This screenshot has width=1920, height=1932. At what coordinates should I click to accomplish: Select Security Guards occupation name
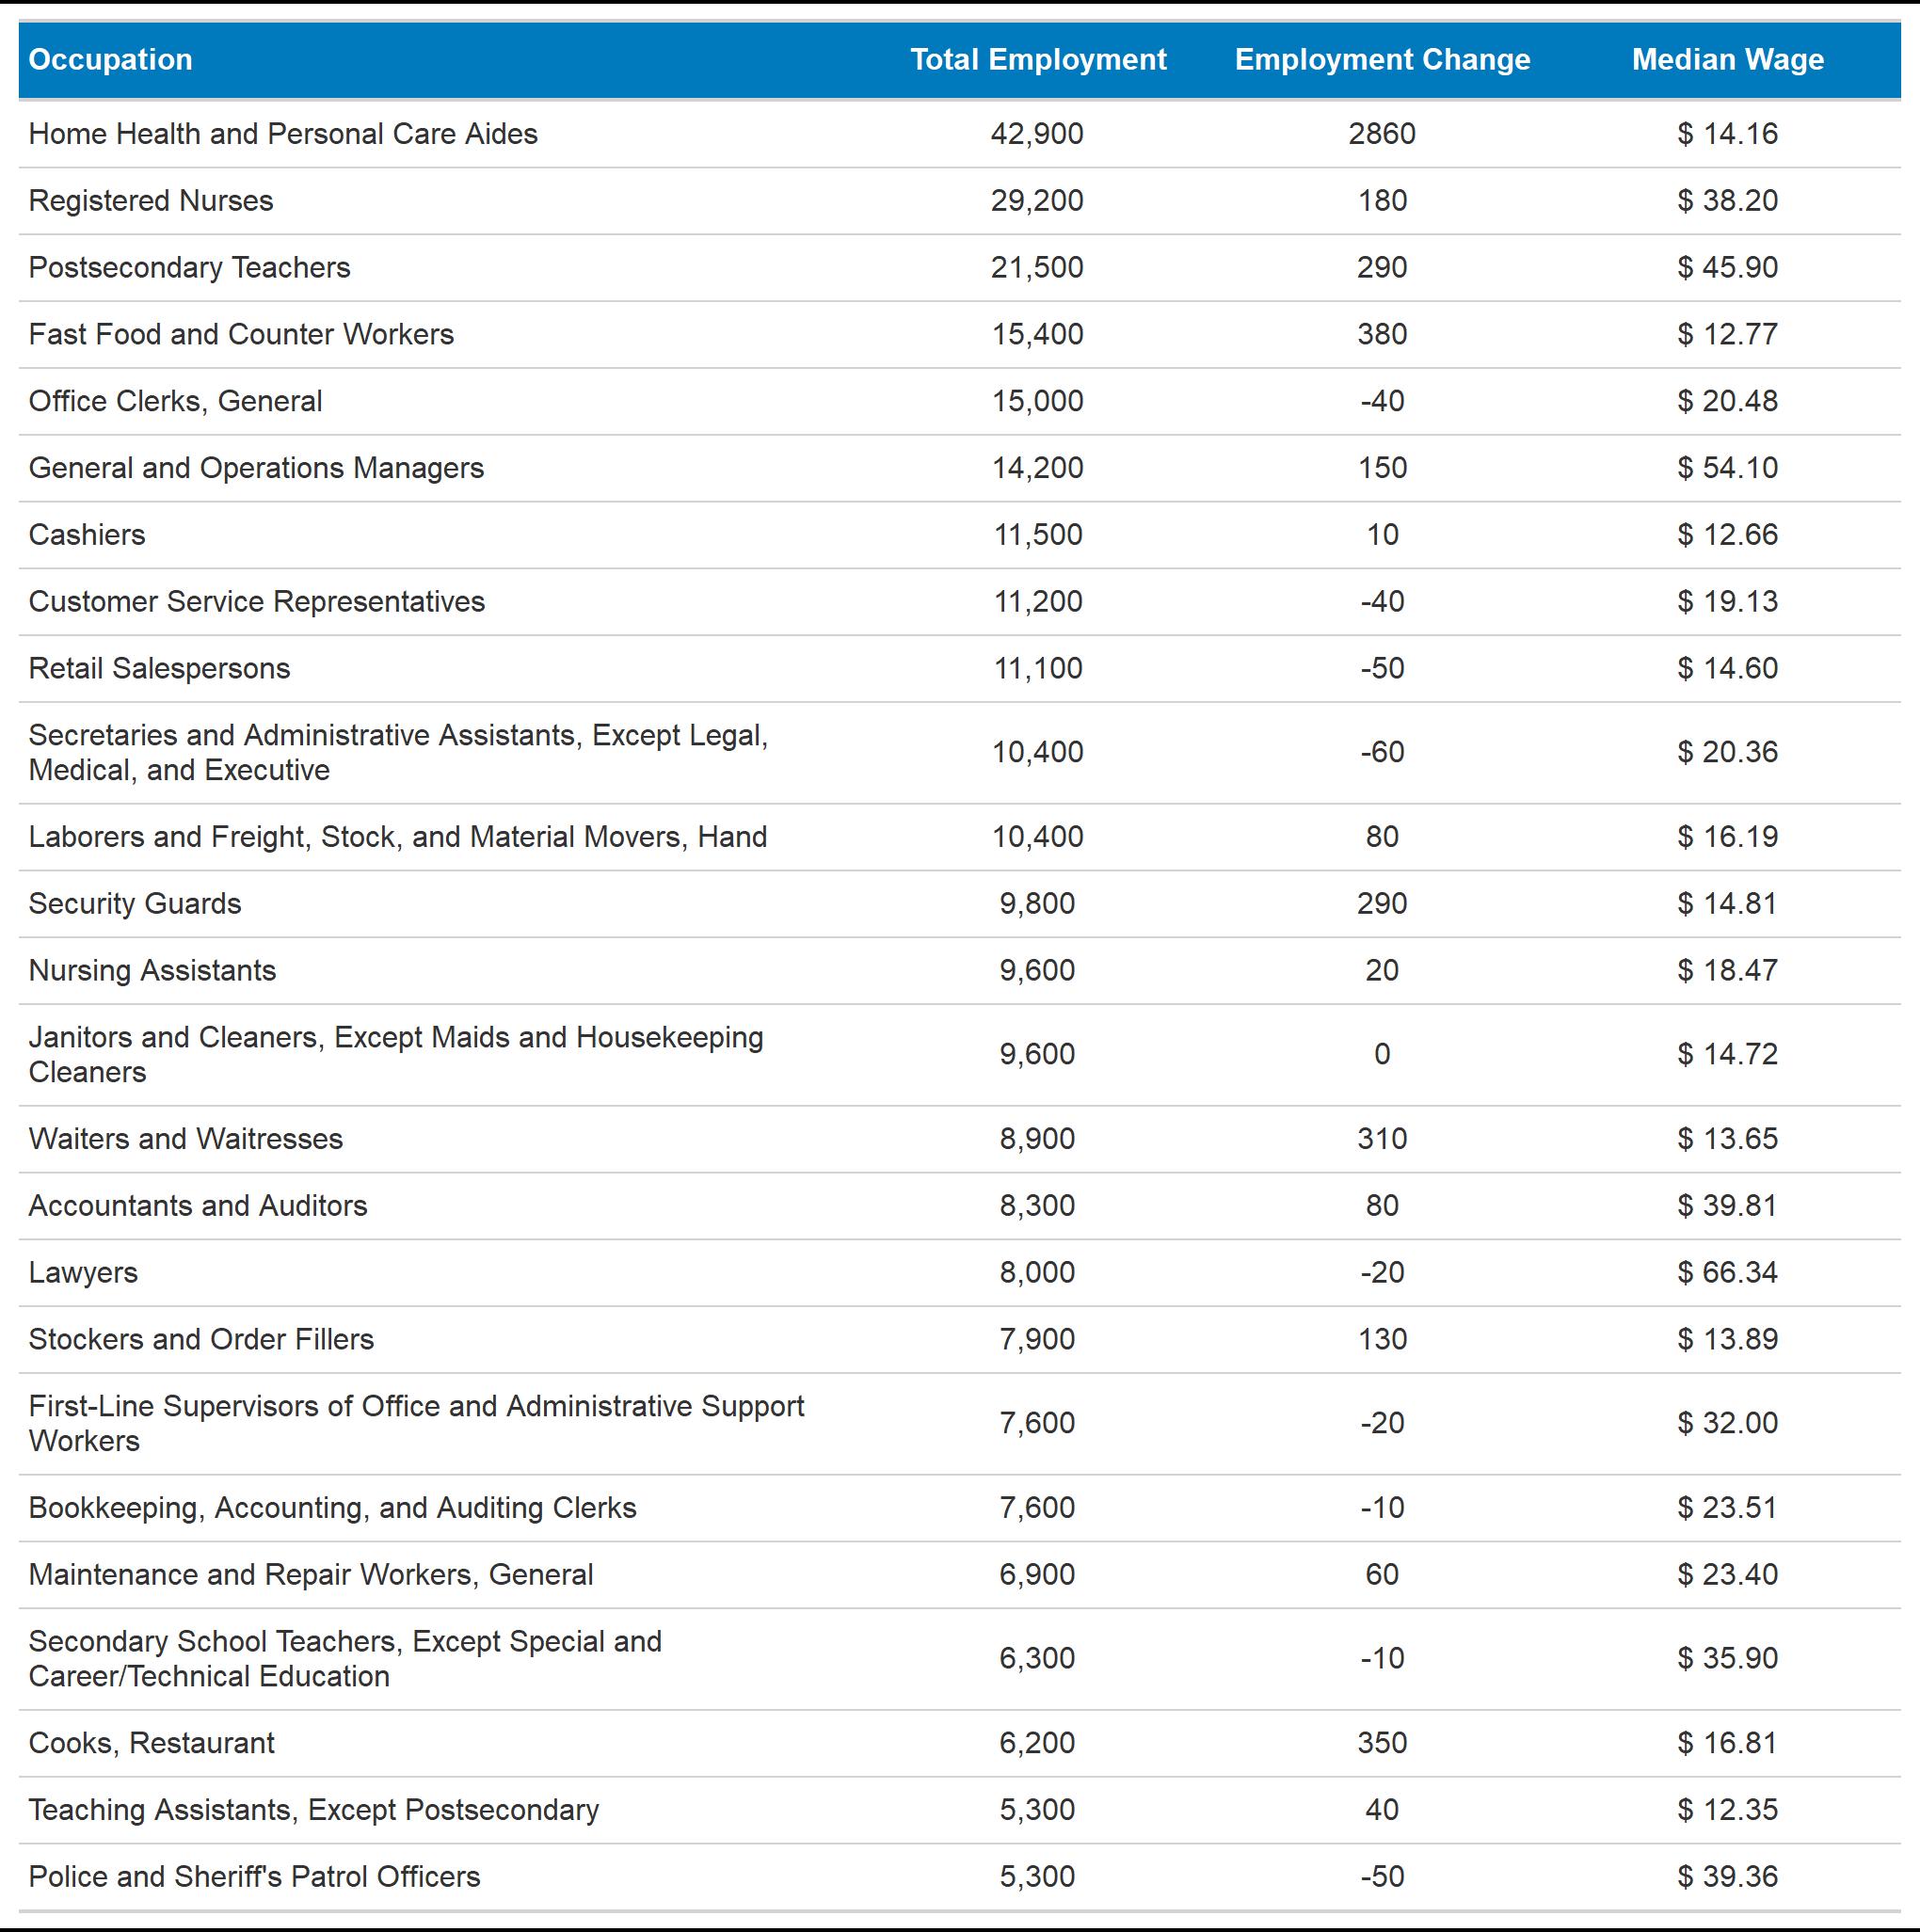point(135,904)
